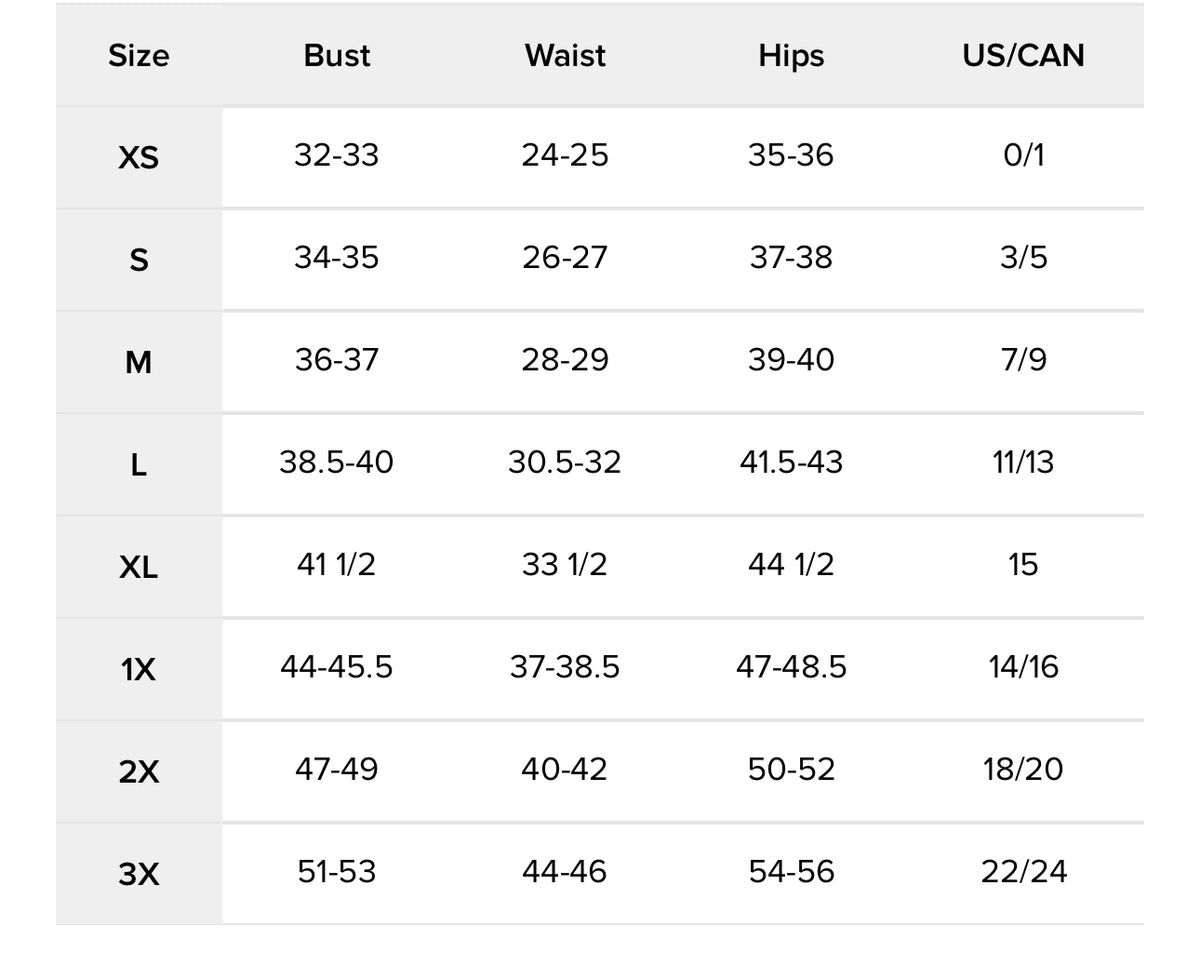Click the 38.5-40 bust measurement cell
1200x966 pixels.
(x=336, y=462)
